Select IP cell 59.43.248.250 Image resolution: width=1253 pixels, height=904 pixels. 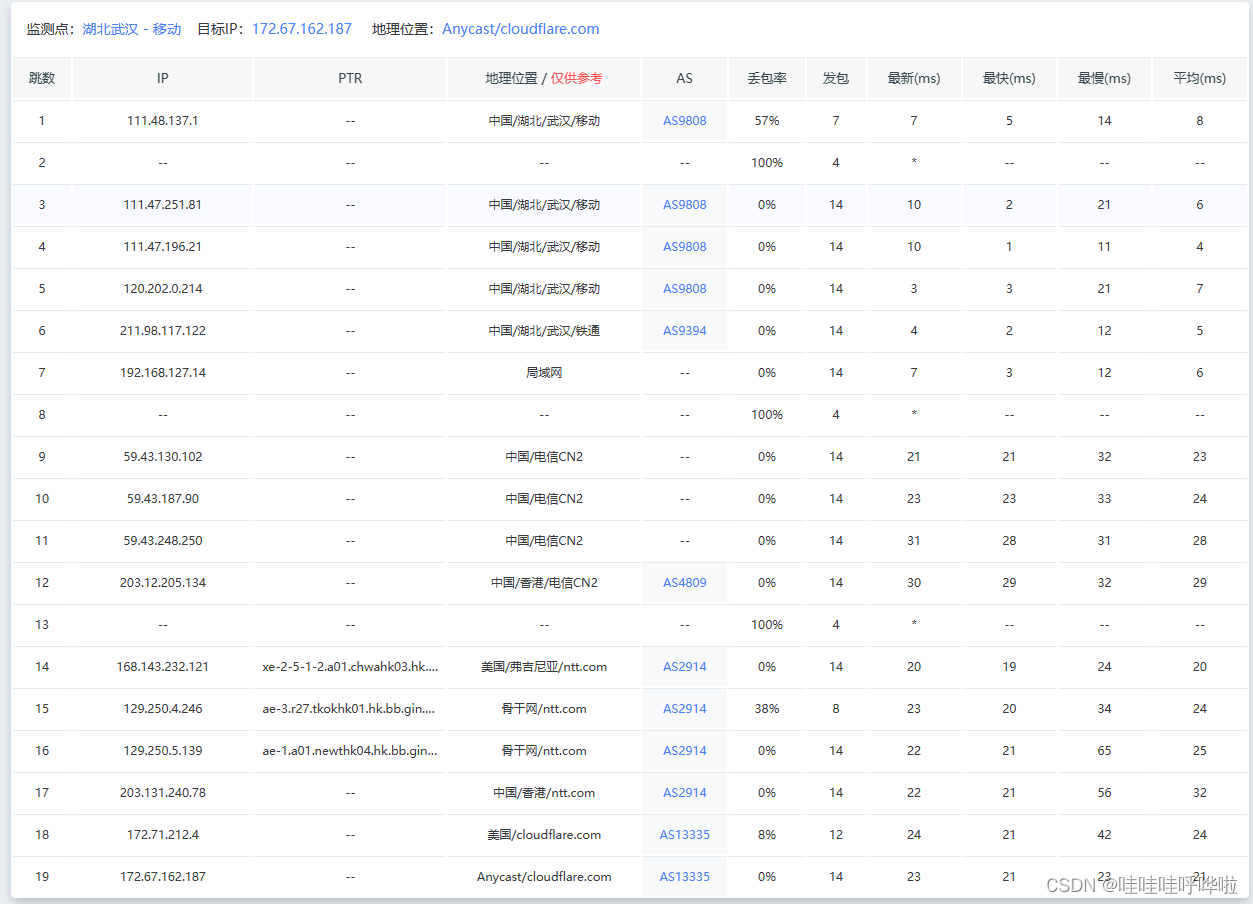(163, 541)
